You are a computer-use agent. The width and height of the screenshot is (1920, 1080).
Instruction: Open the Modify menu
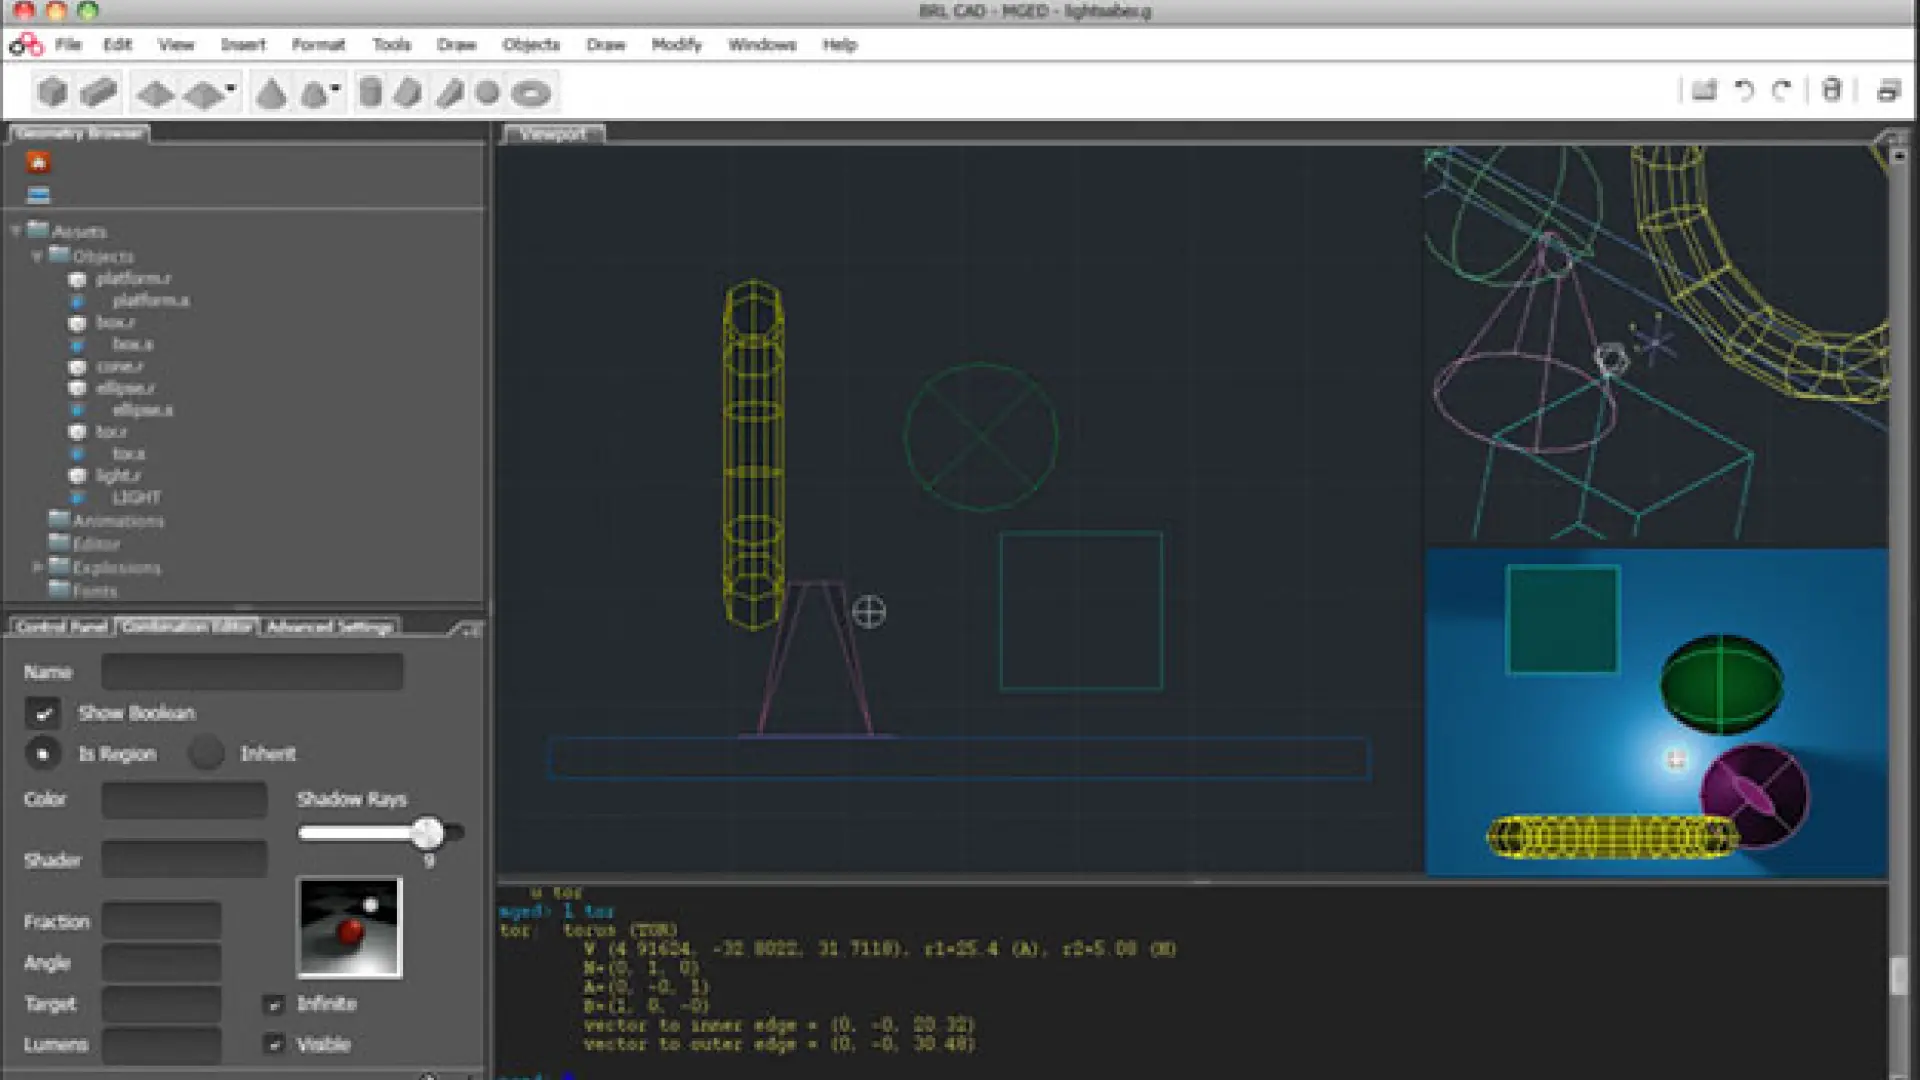tap(676, 45)
